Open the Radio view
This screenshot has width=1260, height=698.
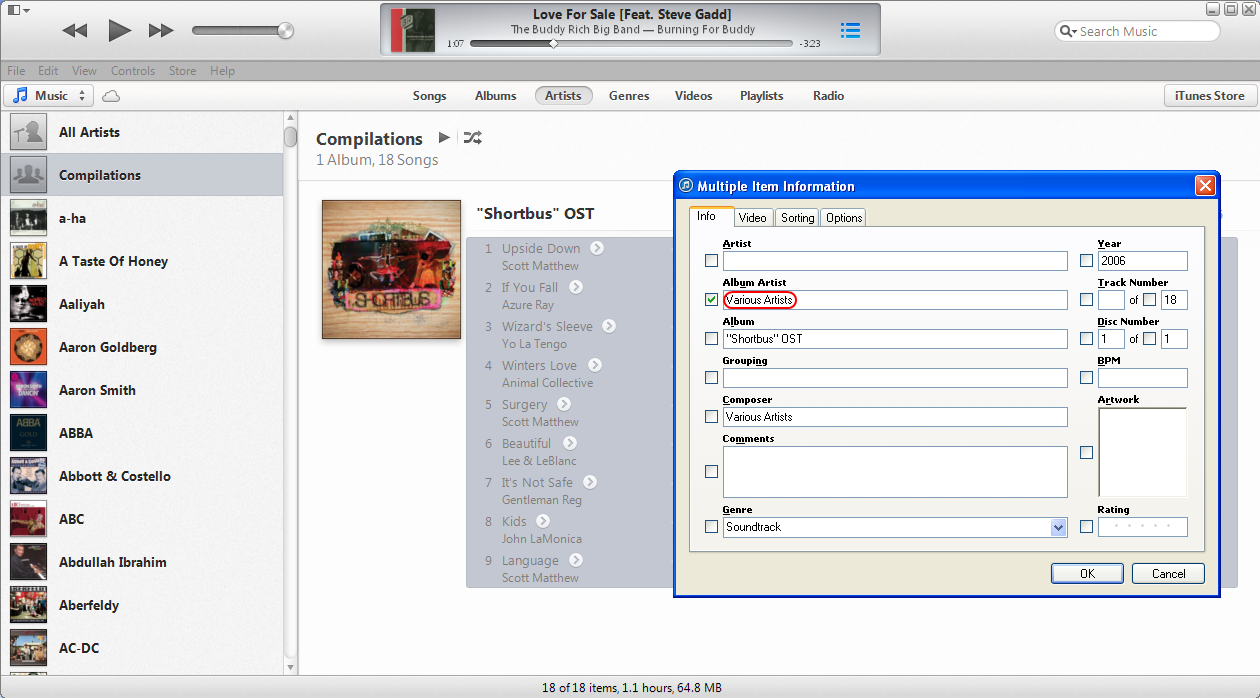pos(829,96)
